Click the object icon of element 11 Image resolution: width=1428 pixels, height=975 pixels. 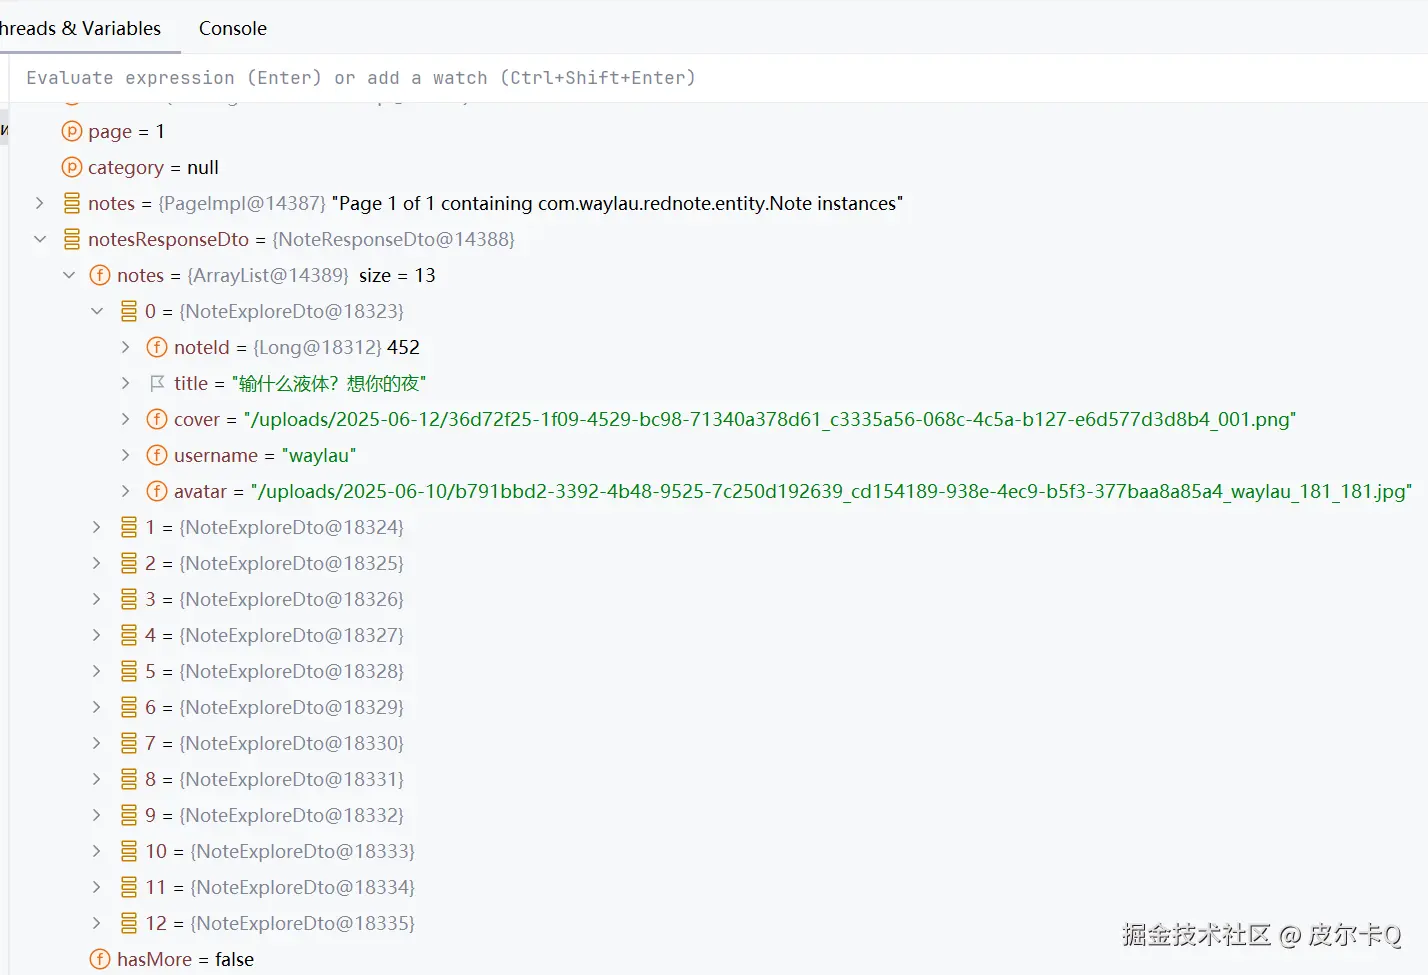[129, 887]
